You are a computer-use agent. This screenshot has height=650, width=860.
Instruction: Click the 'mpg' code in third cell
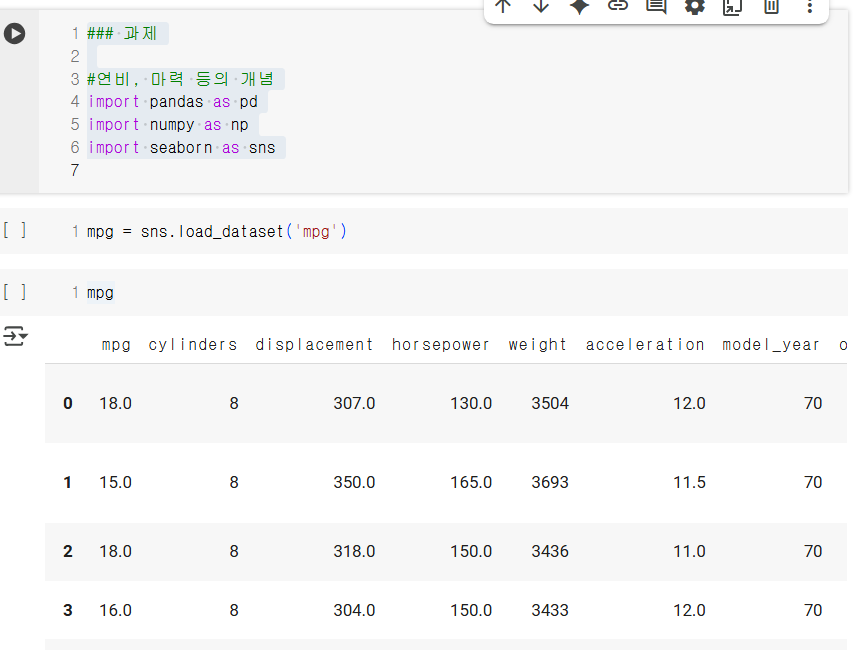tap(100, 292)
